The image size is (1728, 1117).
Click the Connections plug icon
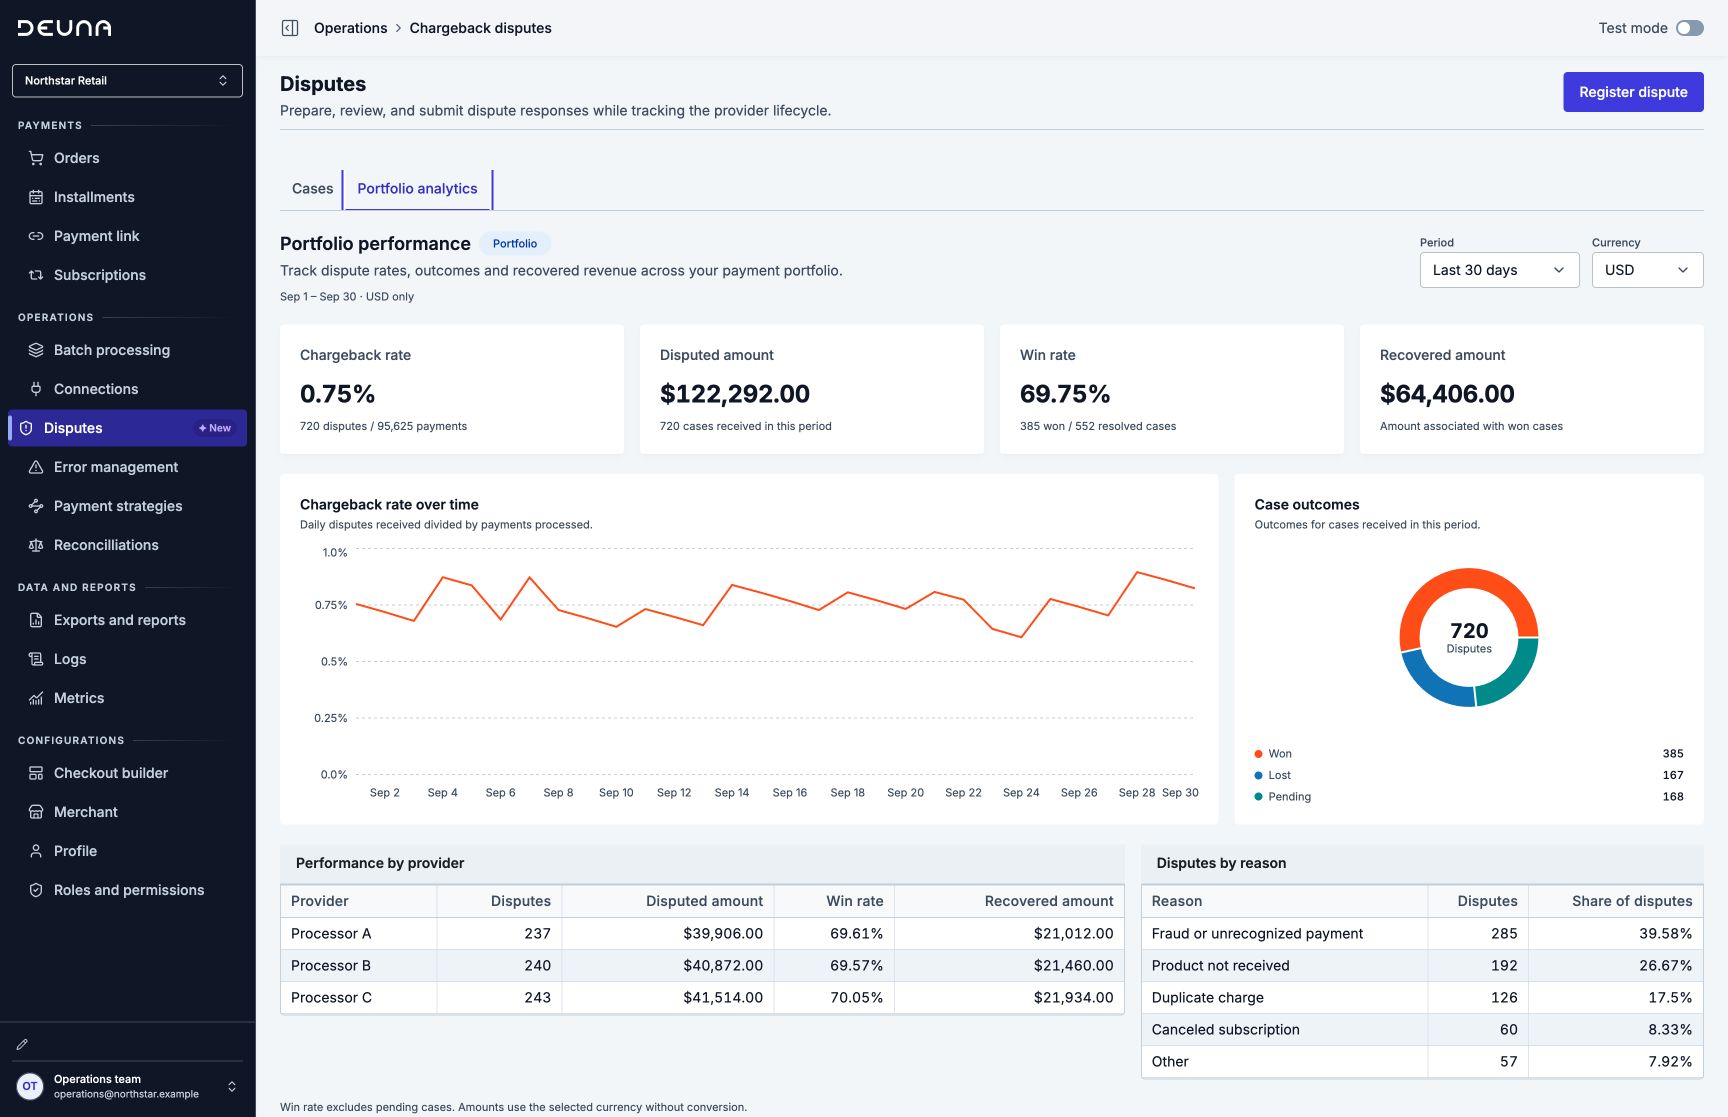36,389
